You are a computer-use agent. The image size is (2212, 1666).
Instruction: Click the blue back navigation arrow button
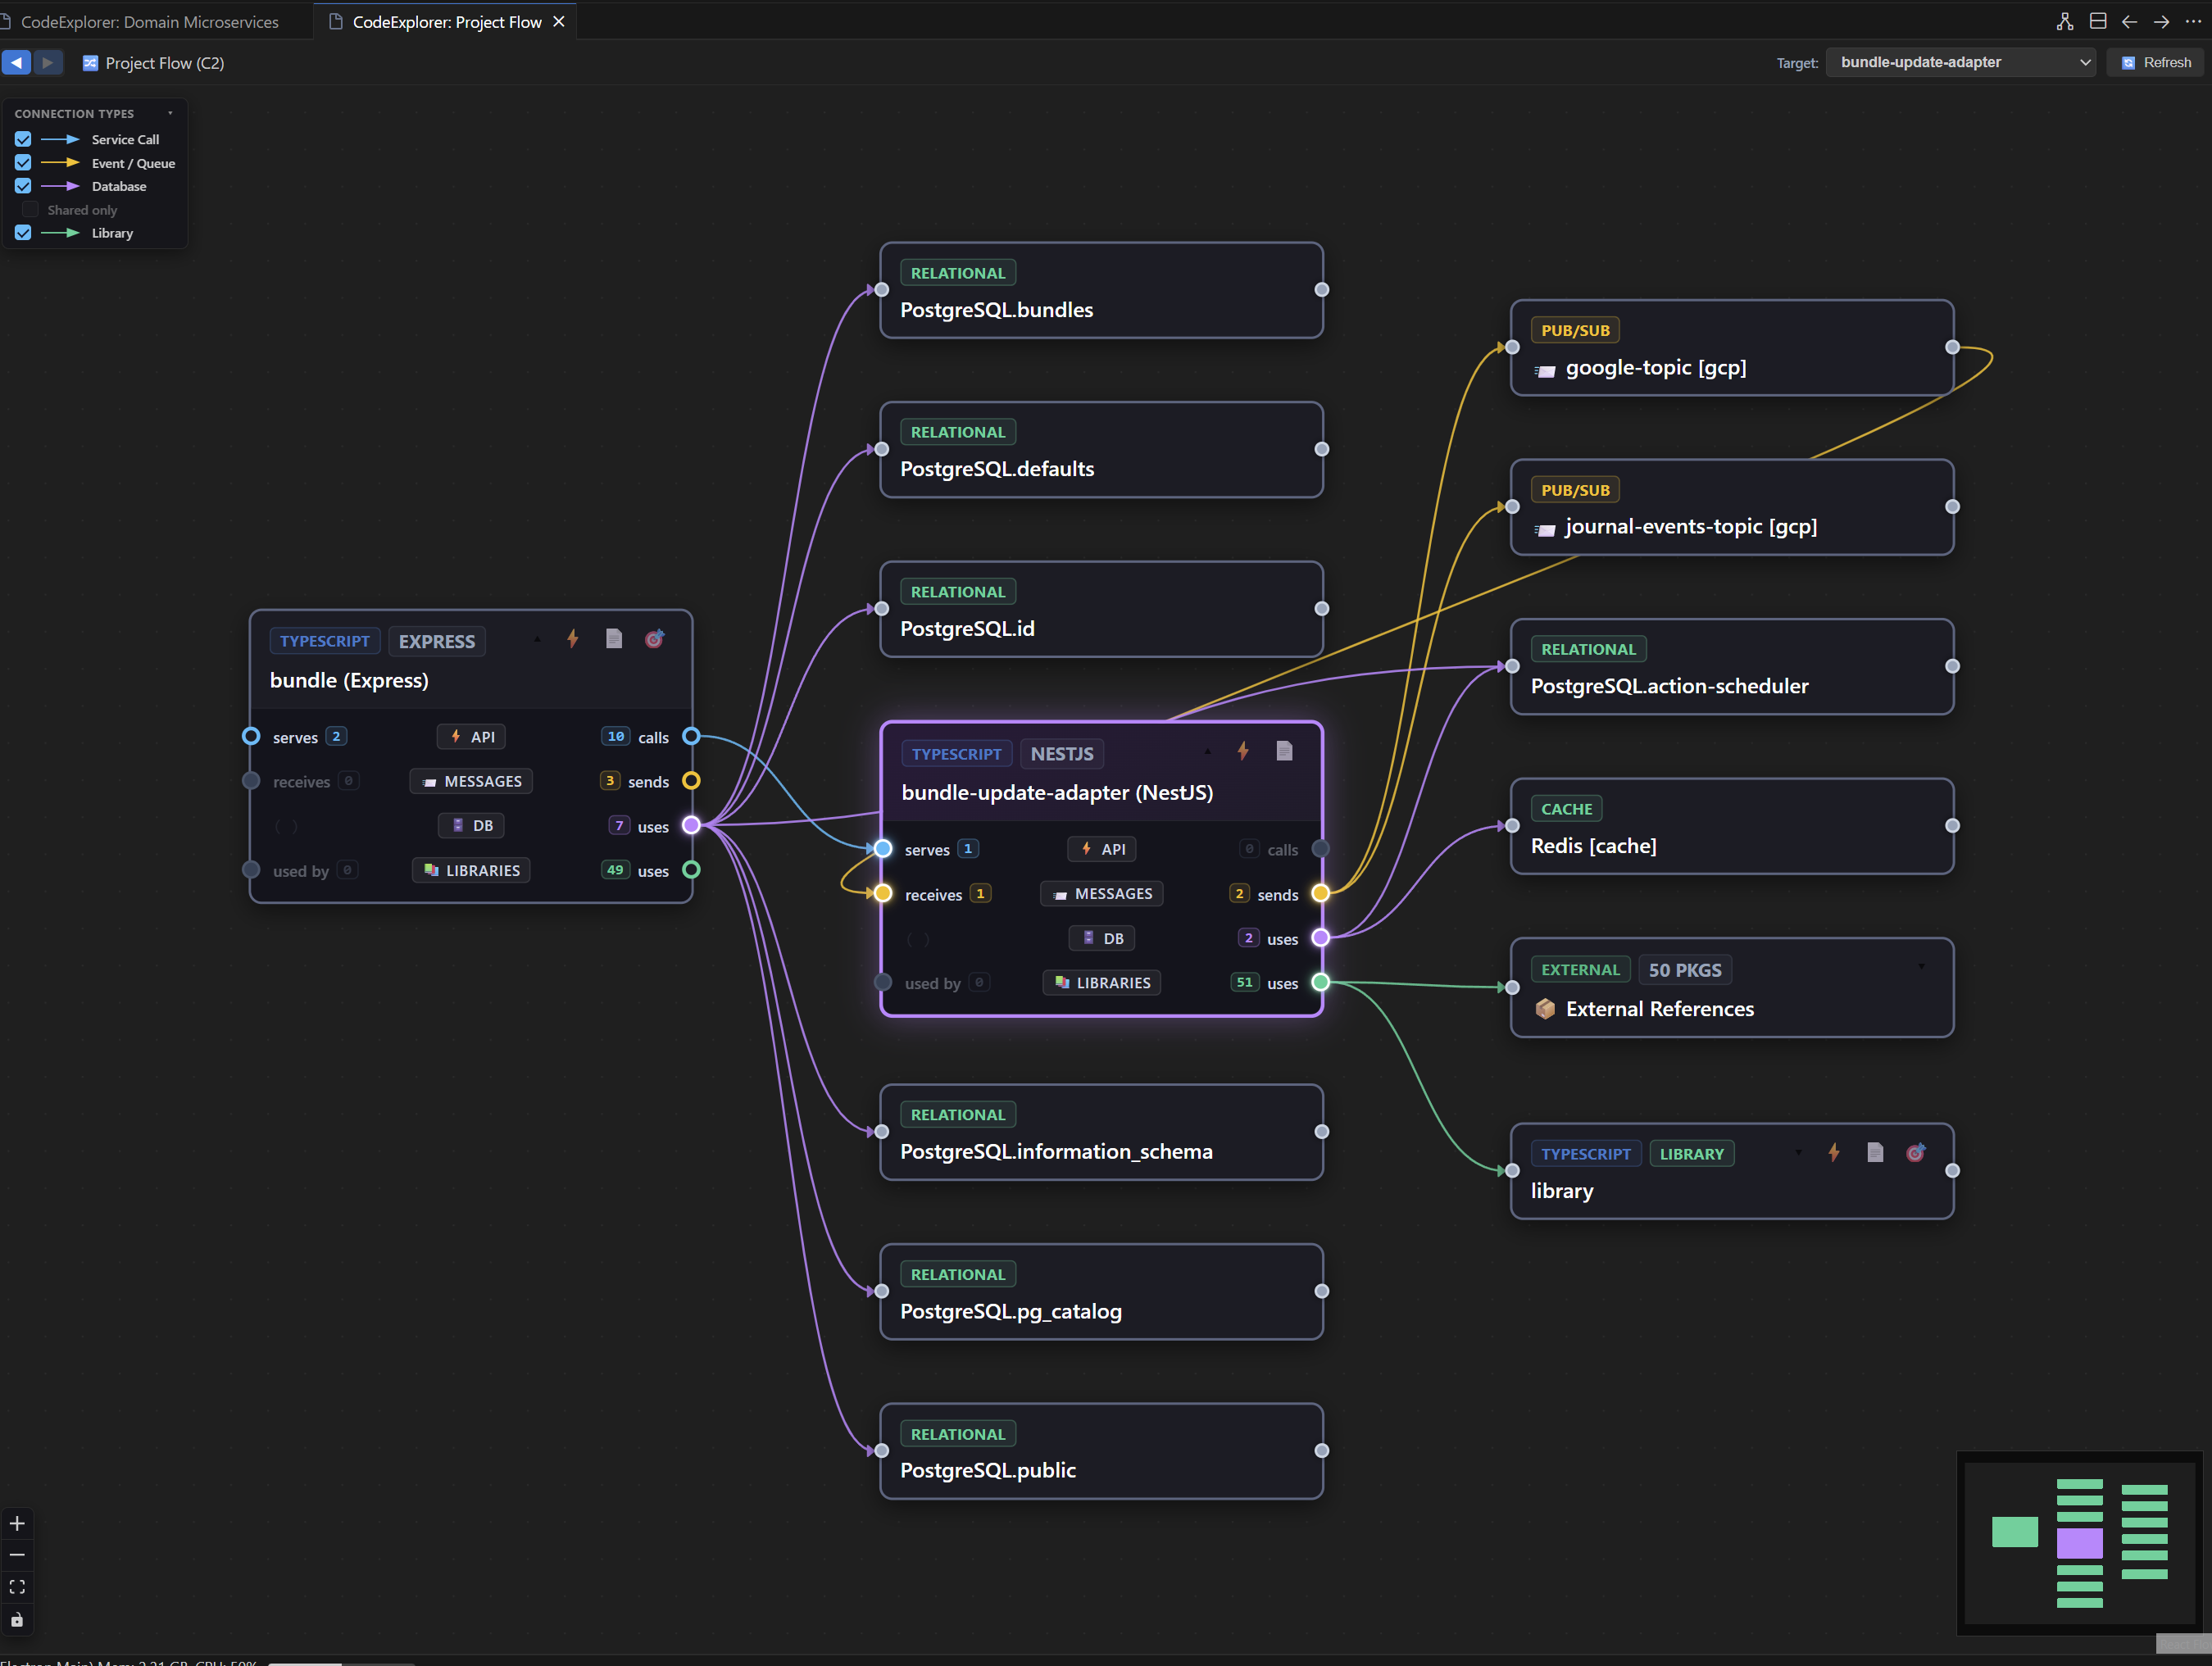[x=16, y=63]
